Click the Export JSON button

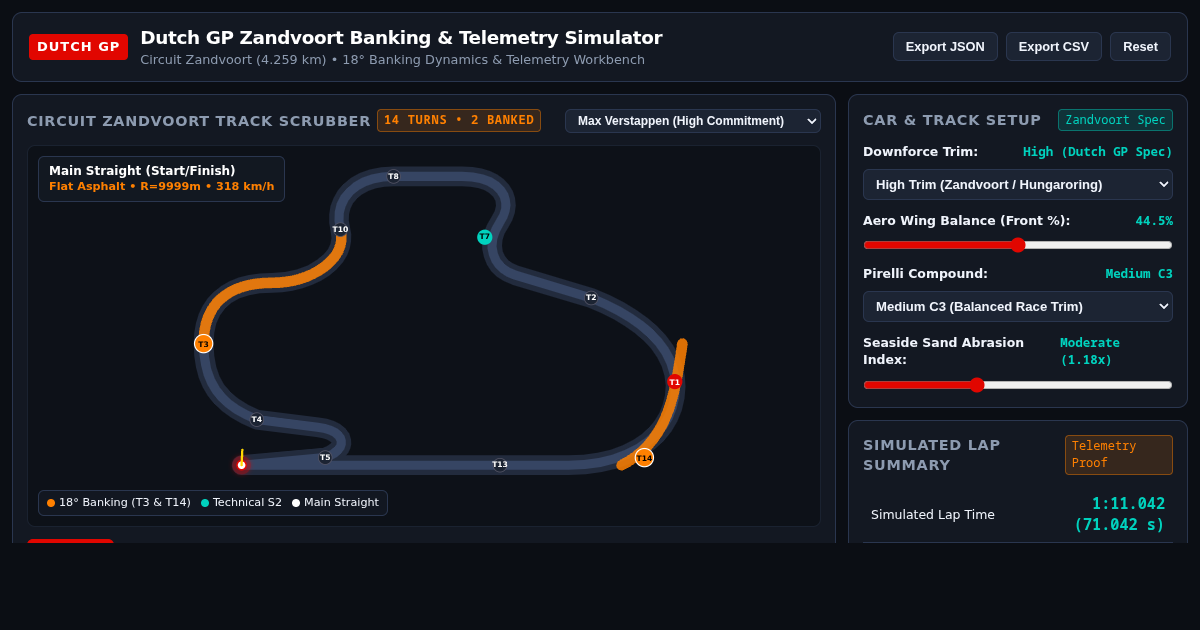(x=945, y=46)
